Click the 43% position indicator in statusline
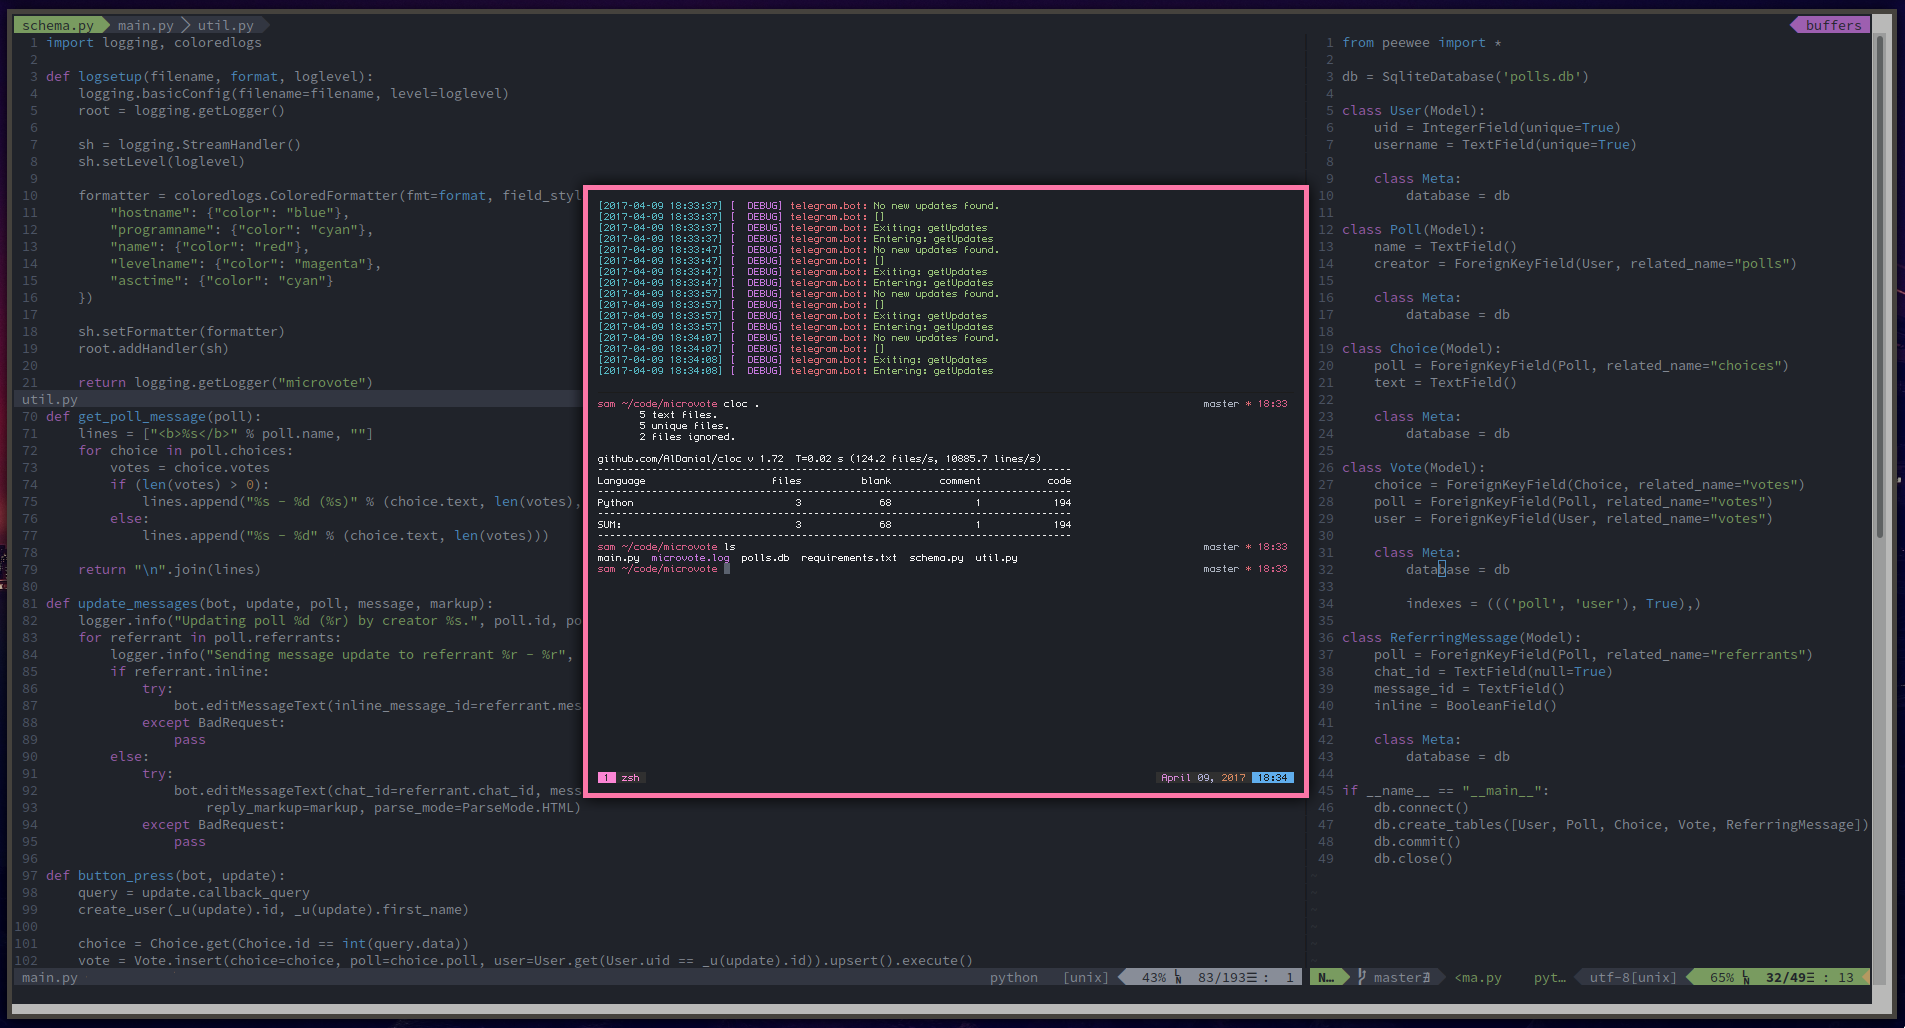This screenshot has width=1905, height=1028. (1153, 977)
